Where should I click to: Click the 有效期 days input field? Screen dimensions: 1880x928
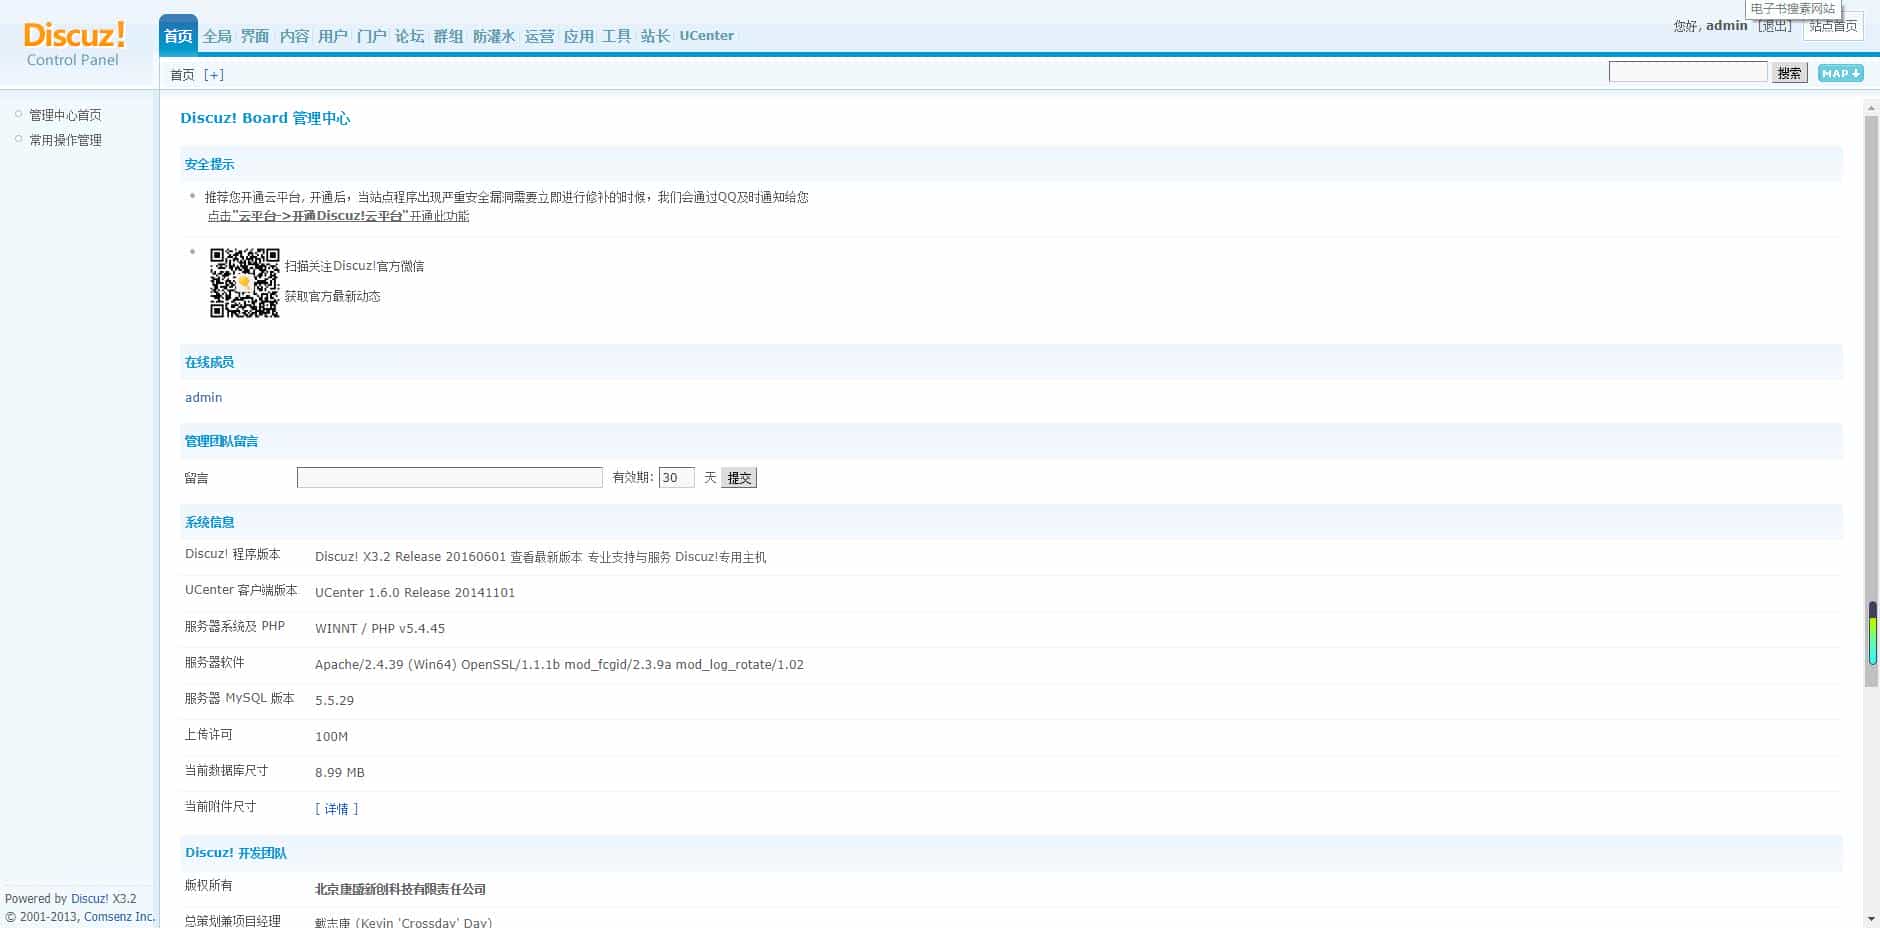pos(677,478)
